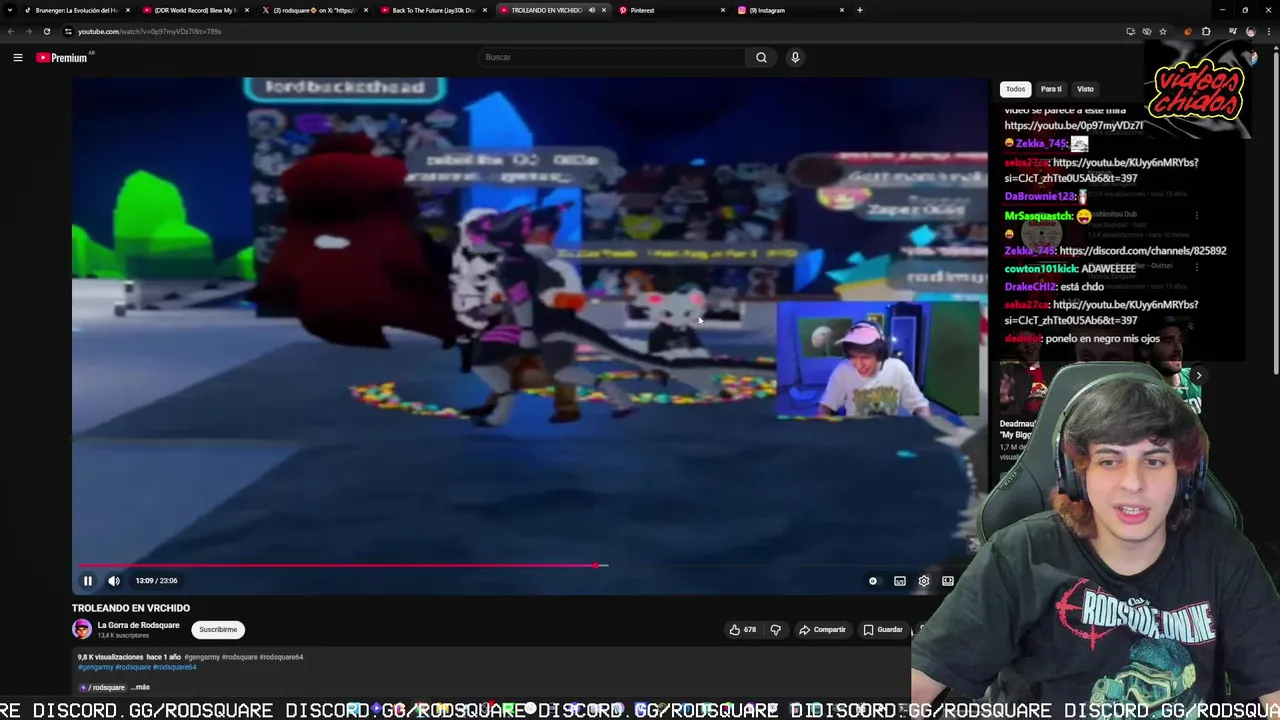Go forward with the browser forward arrow

29,31
